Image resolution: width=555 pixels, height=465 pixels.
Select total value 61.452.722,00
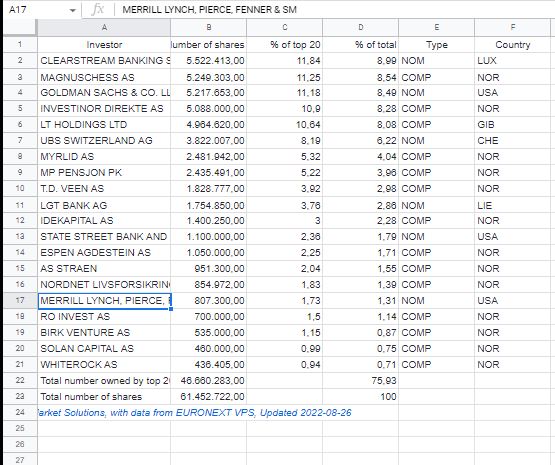tap(208, 396)
